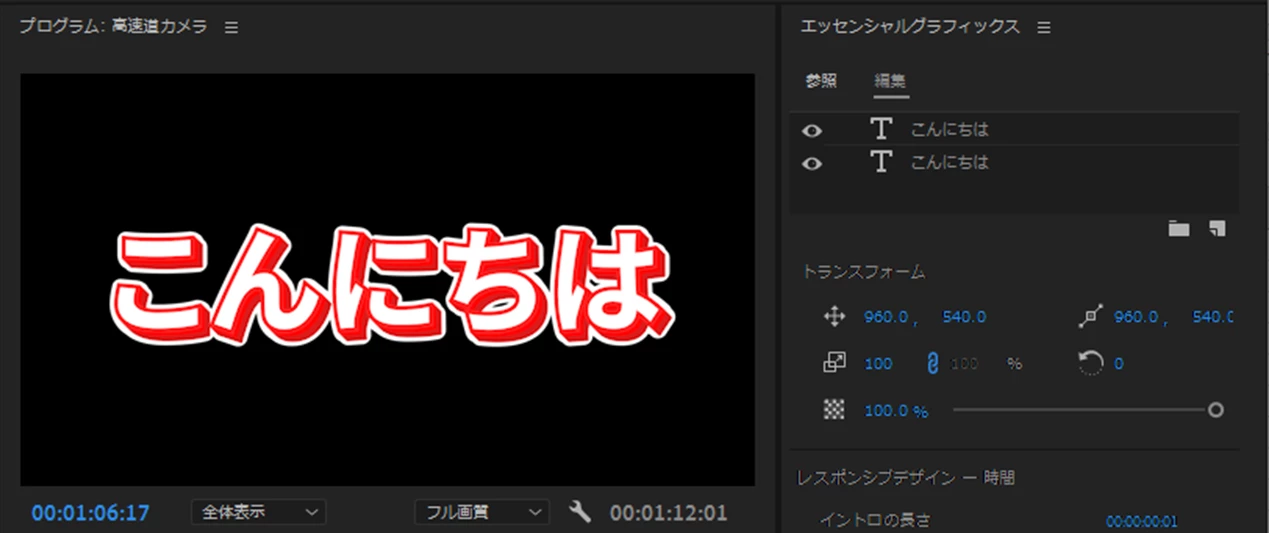The image size is (1269, 533).
Task: Click the current timecode 00:01:06:17
Action: (x=90, y=513)
